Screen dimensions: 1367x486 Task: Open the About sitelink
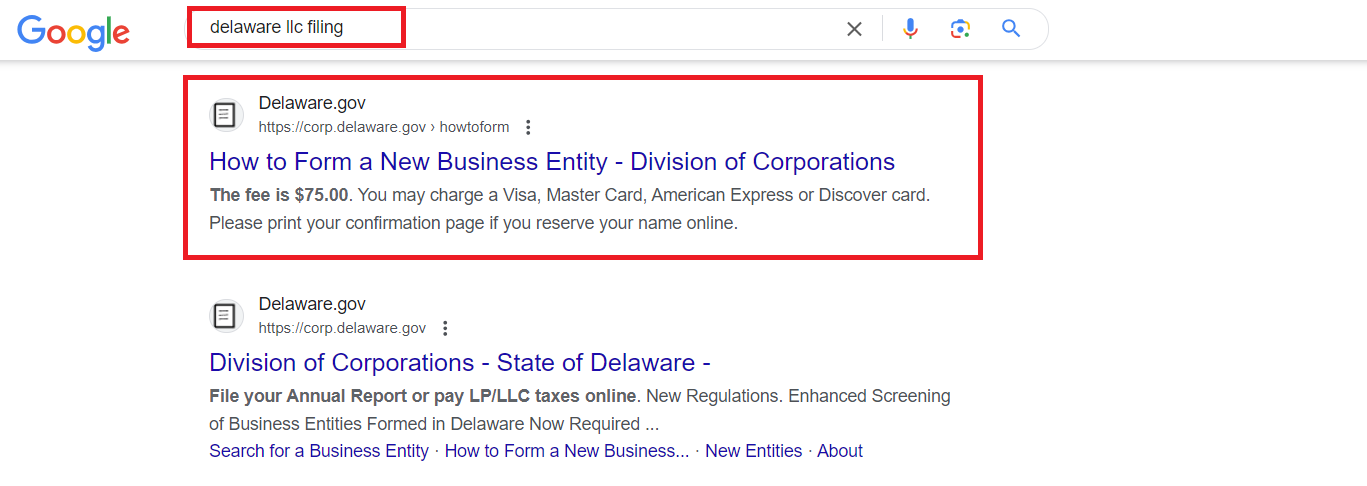[x=840, y=451]
